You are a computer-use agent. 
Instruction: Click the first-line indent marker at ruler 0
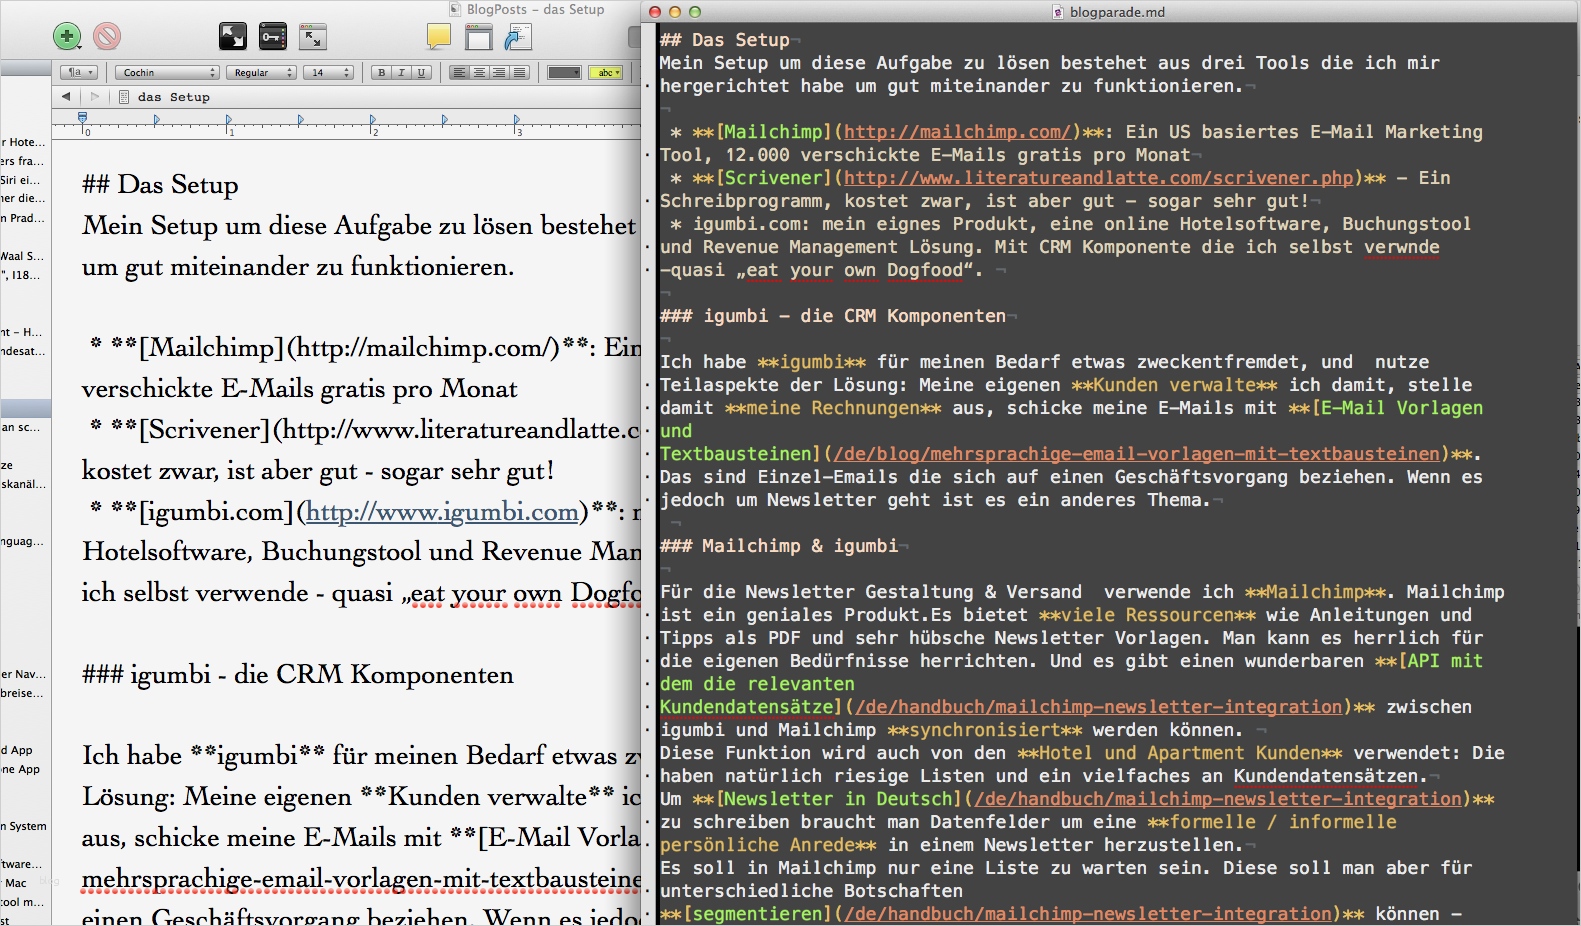(x=83, y=119)
